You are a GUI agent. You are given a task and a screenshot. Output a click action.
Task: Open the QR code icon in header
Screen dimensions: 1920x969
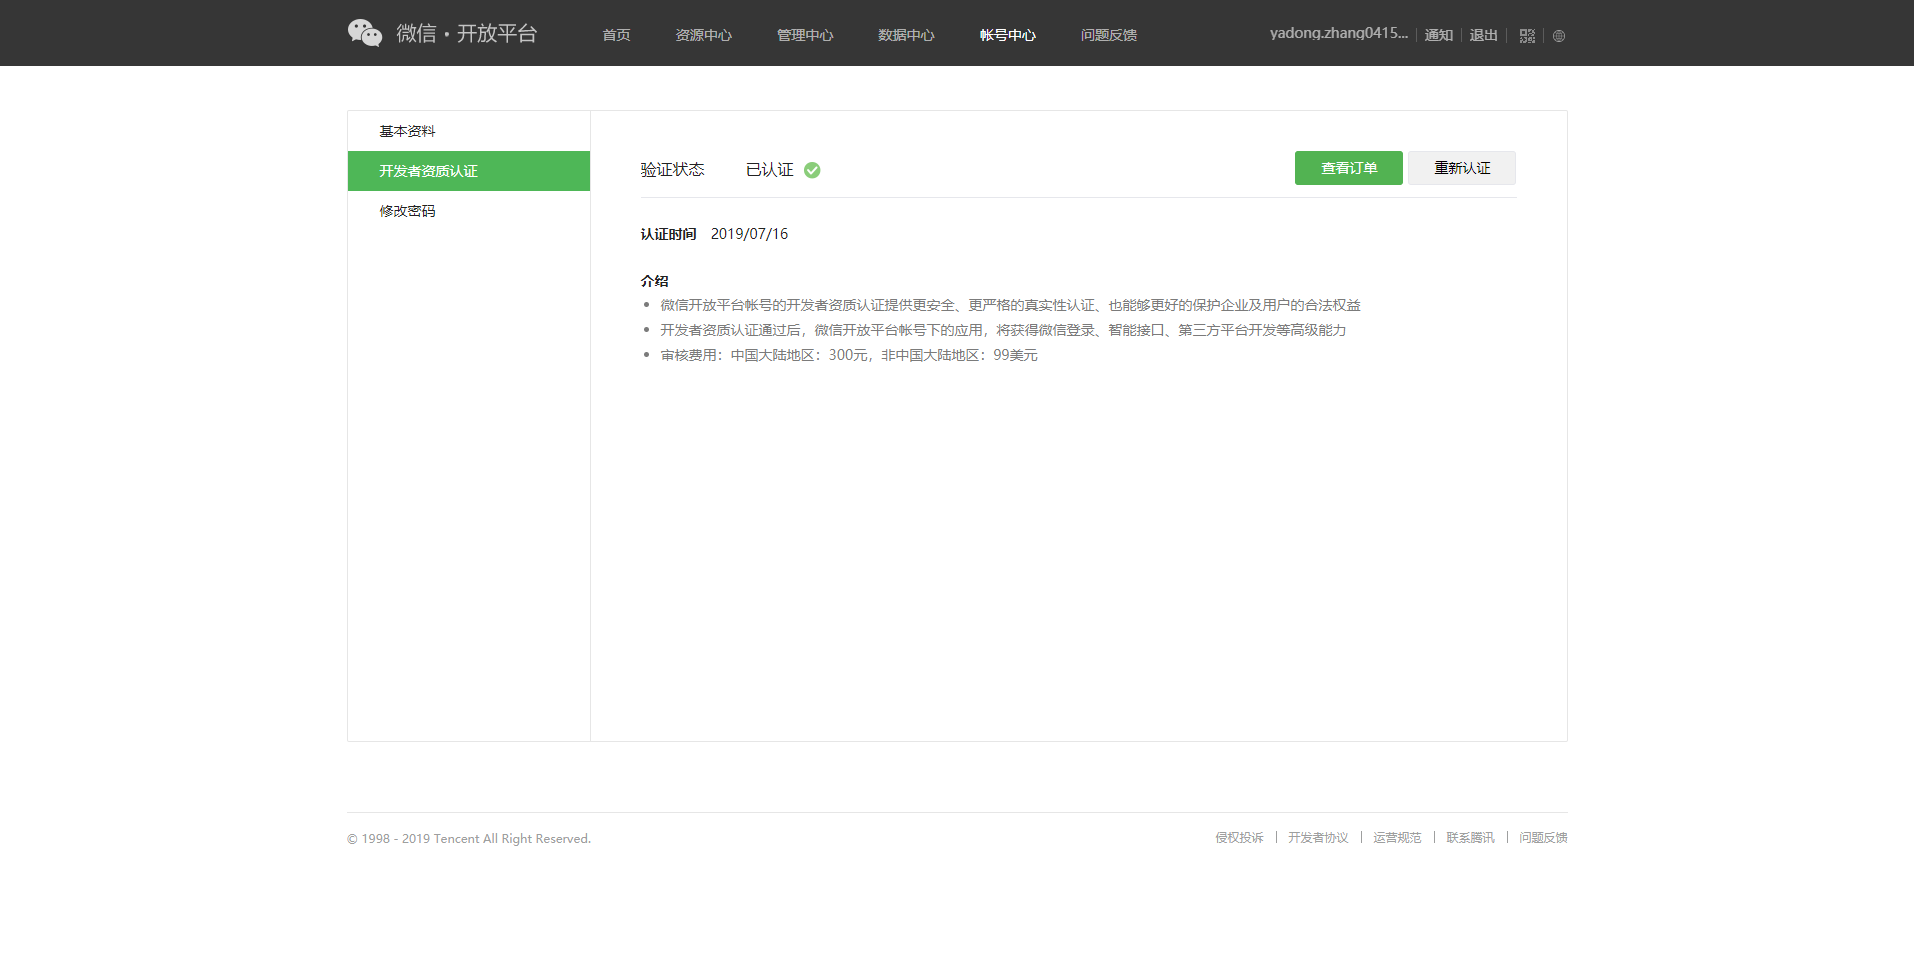1527,36
